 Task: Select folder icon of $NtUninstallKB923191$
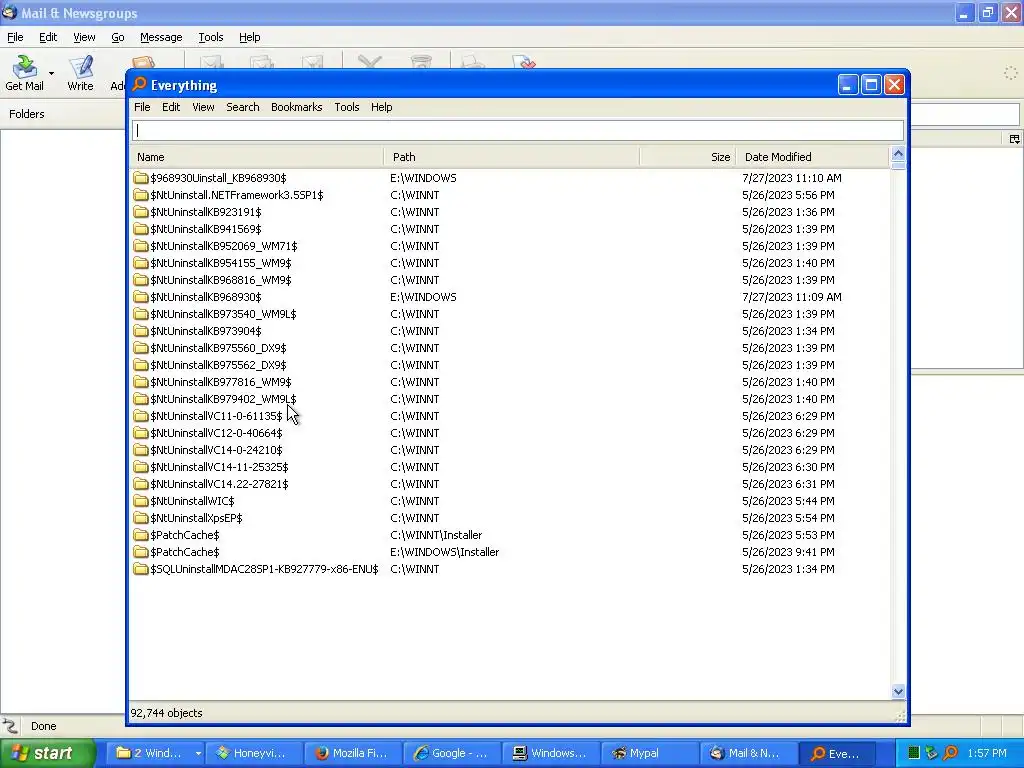tap(140, 212)
